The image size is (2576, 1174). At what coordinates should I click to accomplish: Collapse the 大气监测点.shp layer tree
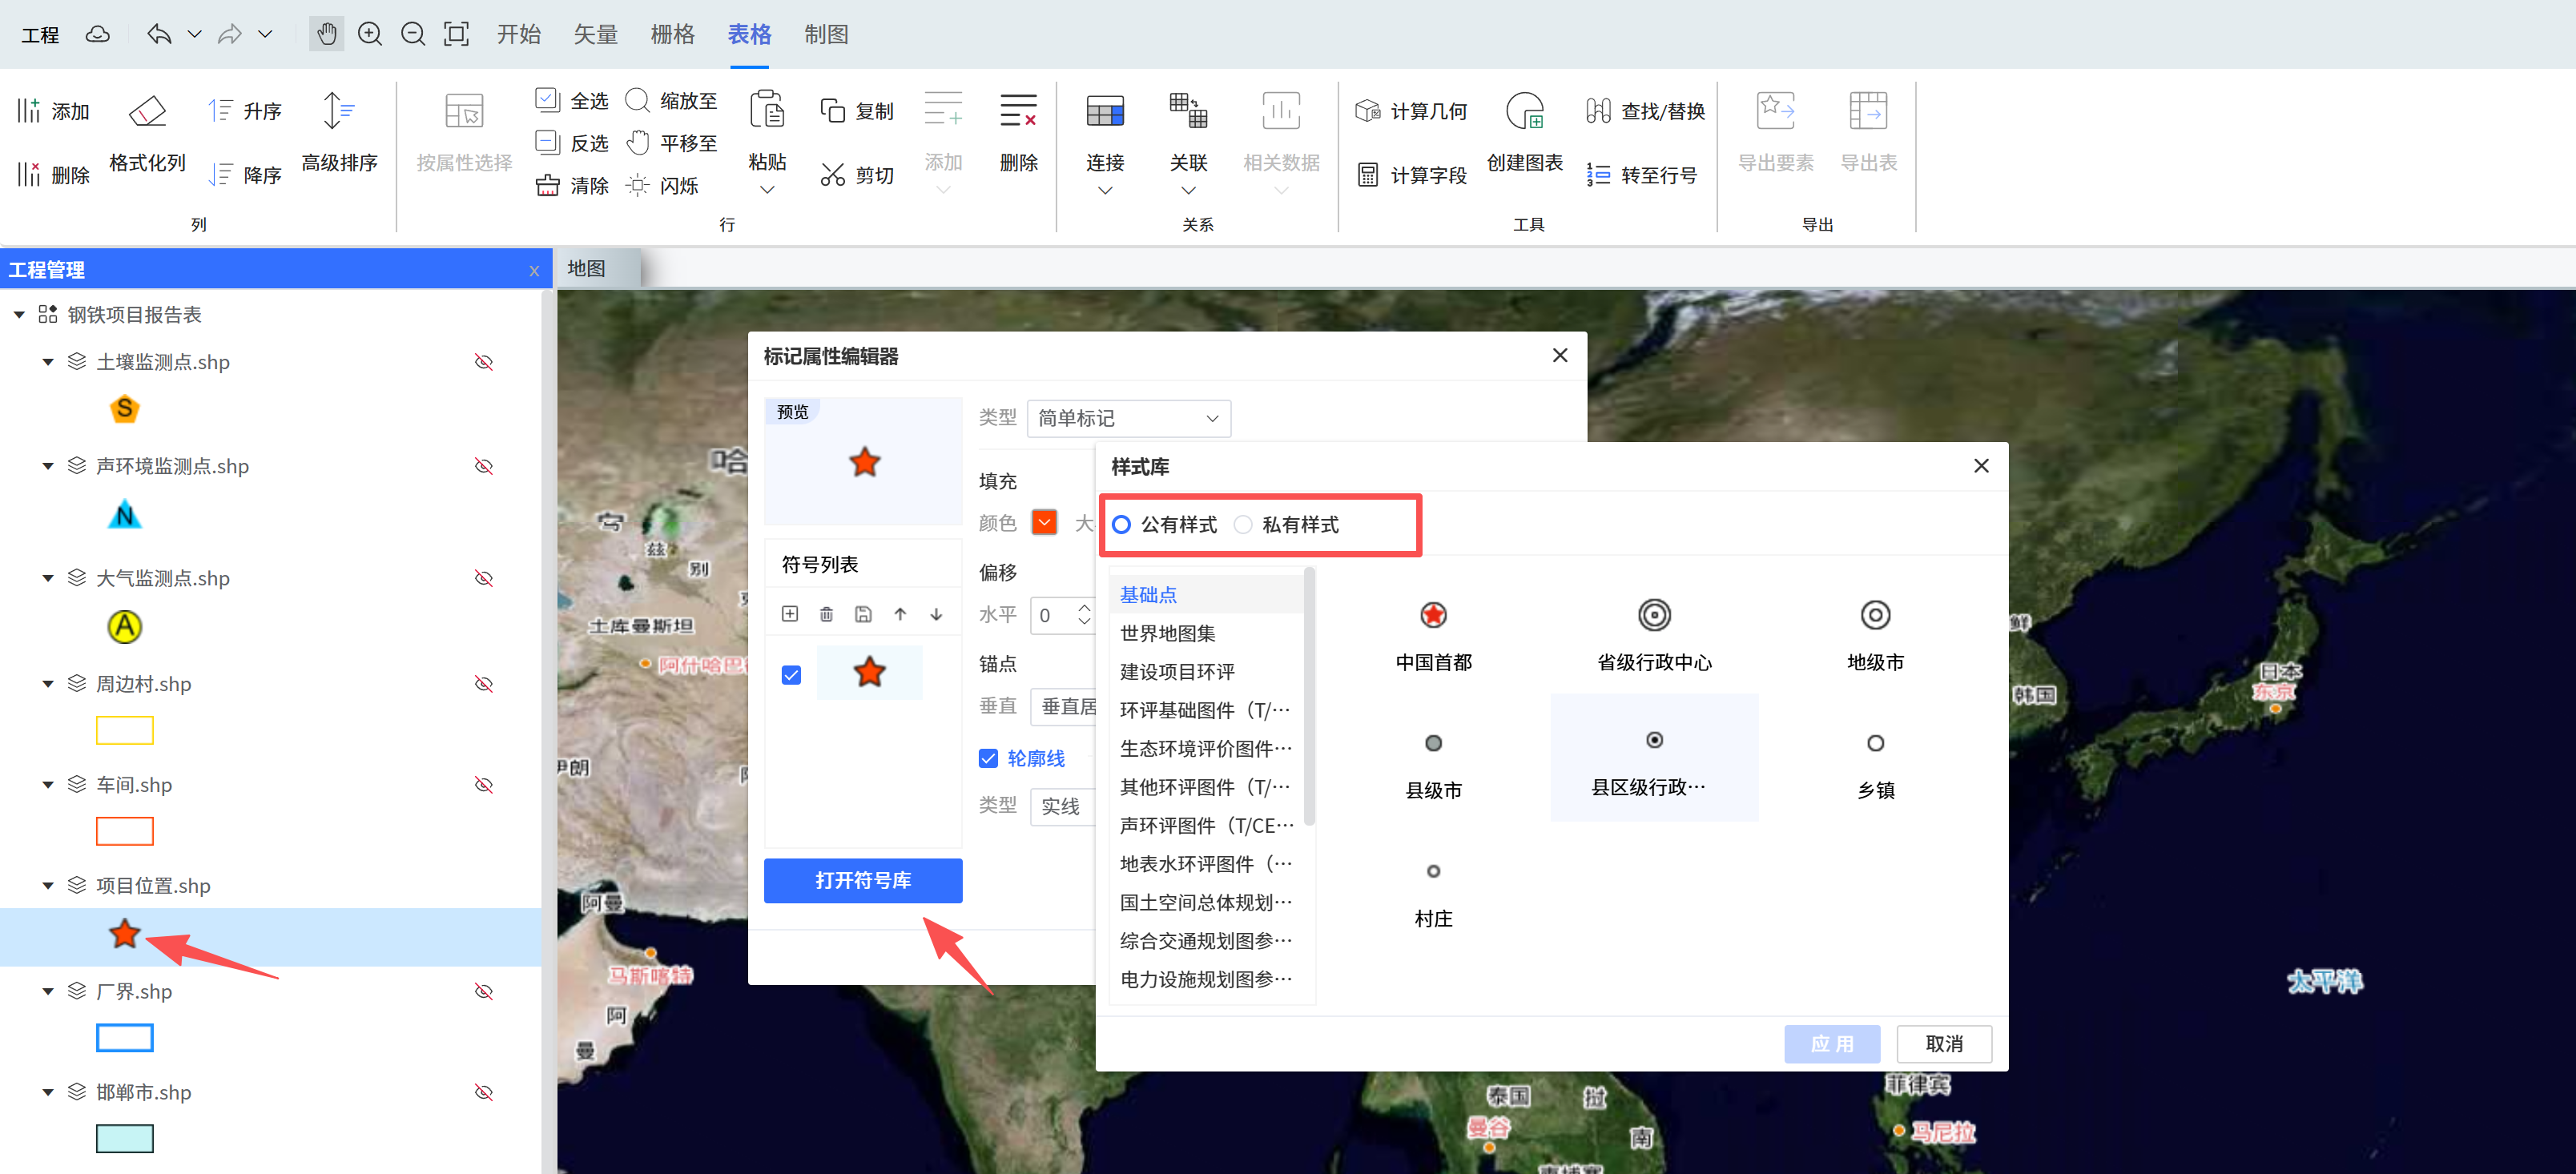pos(47,578)
